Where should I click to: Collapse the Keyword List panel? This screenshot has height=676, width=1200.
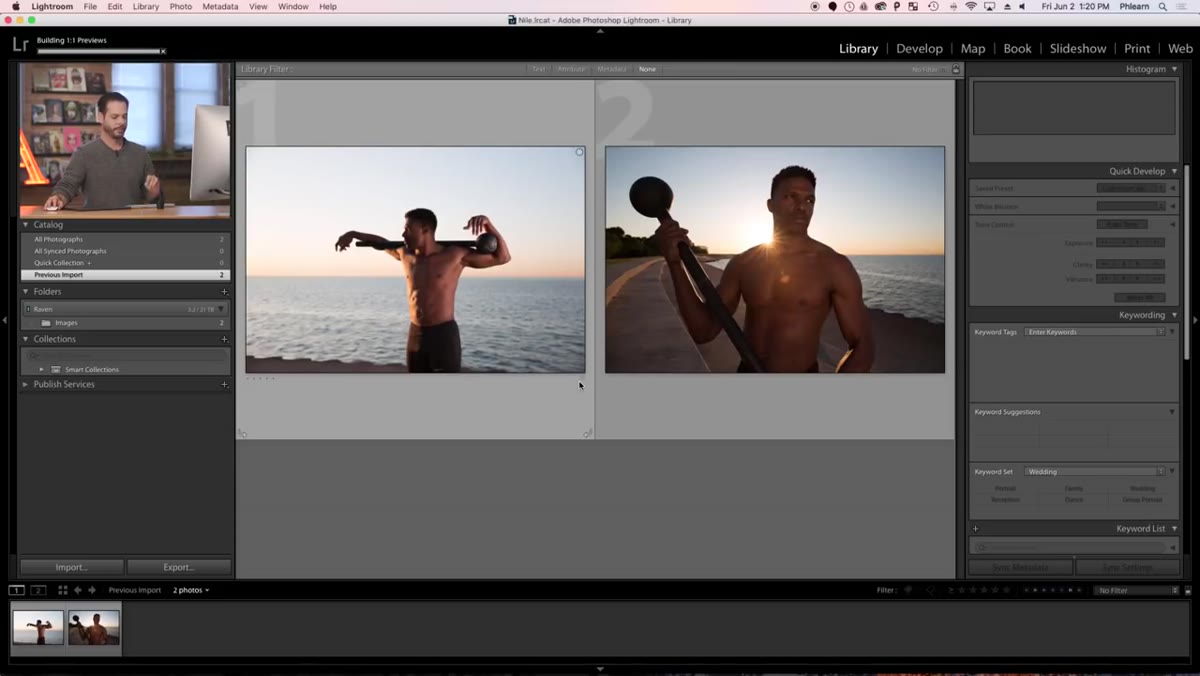tap(1174, 528)
